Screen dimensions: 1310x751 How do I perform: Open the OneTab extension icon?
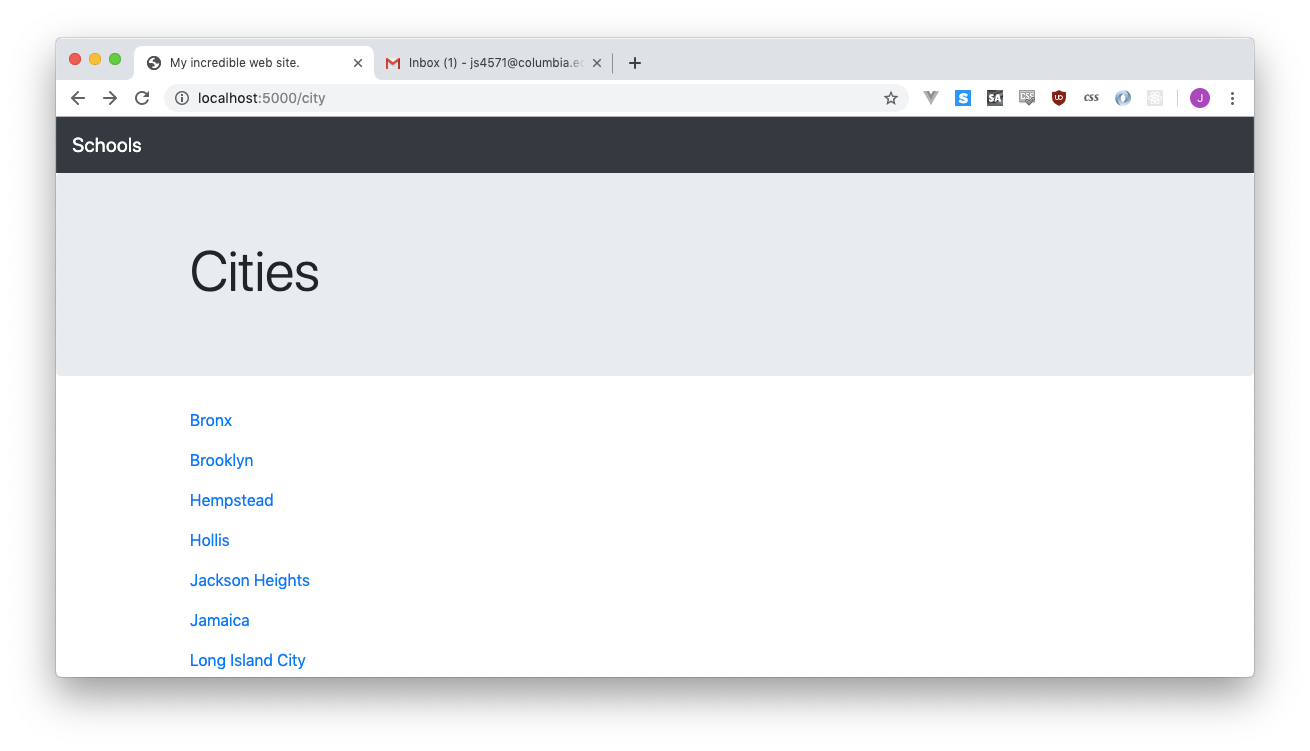tap(1123, 98)
